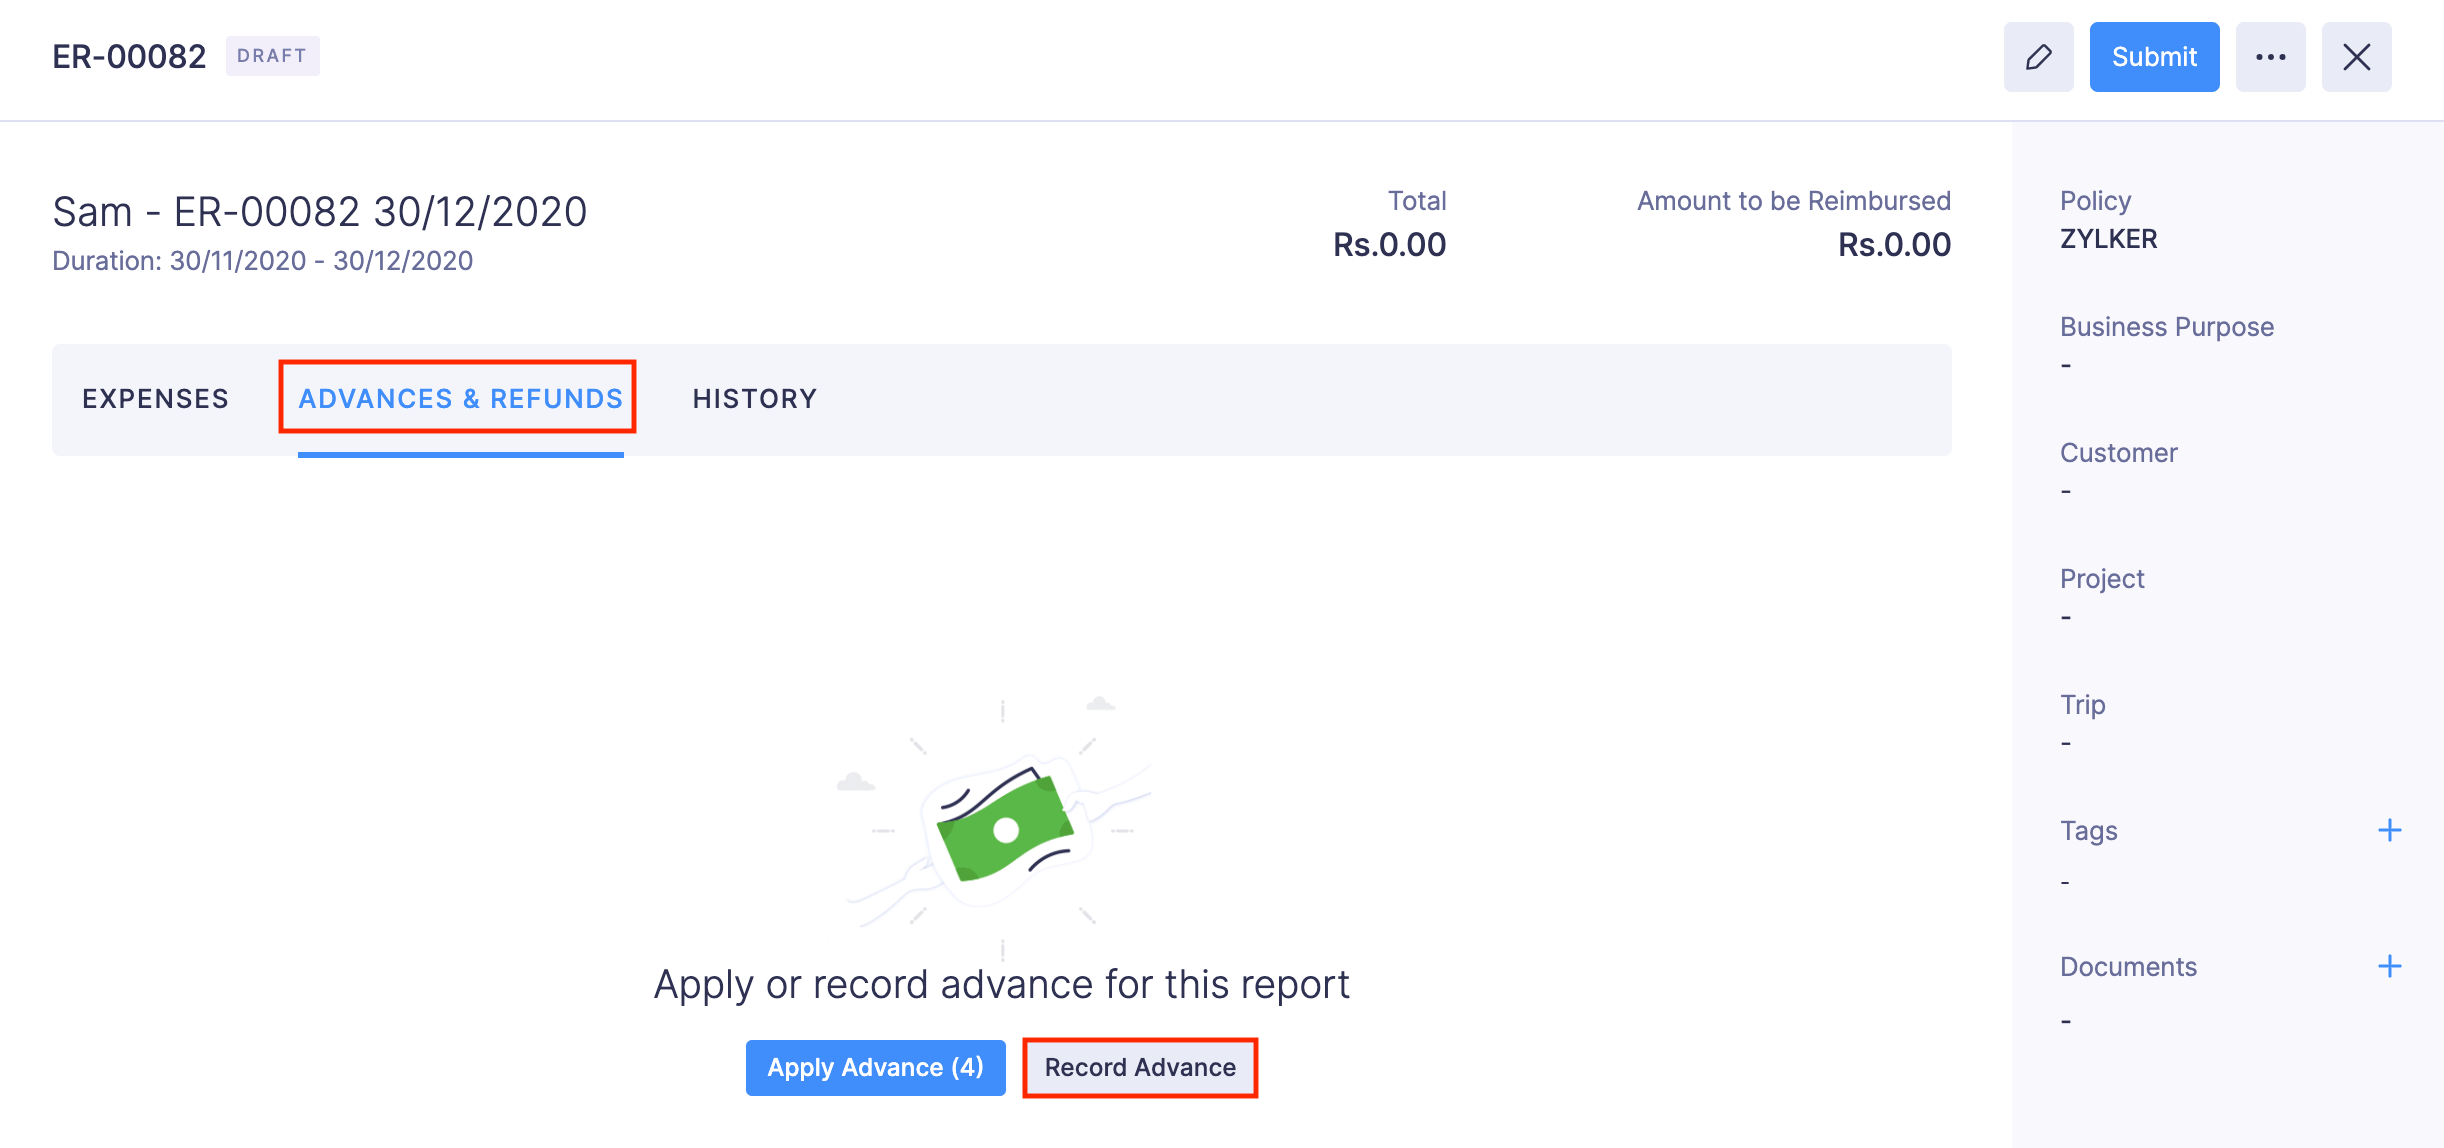Click the pencil edit icon
Screen dimensions: 2444x1148
(2038, 57)
